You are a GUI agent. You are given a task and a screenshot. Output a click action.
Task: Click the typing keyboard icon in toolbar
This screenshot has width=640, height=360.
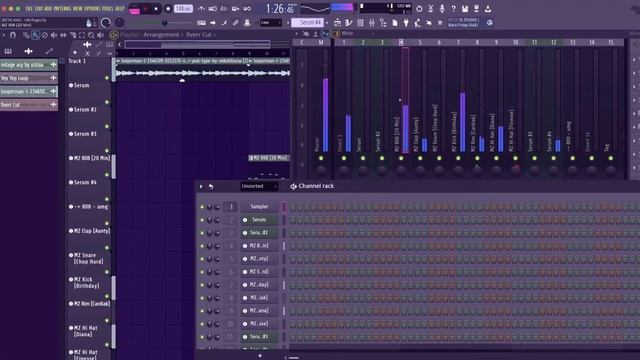pyautogui.click(x=201, y=23)
